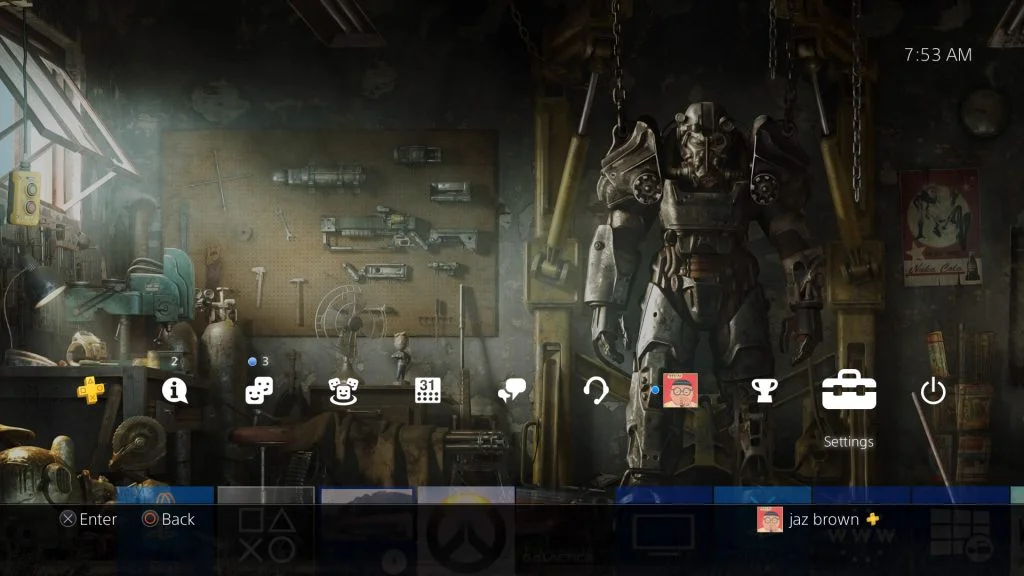The width and height of the screenshot is (1024, 576).
Task: Click the jaz brown user name
Action: [824, 520]
